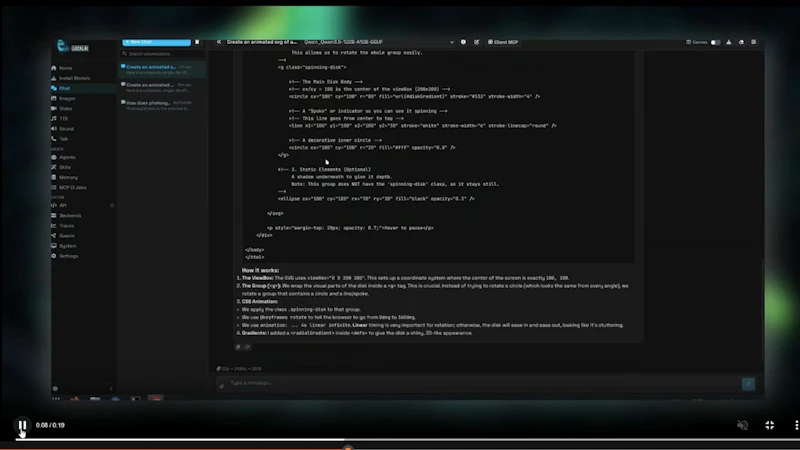Open the second 'Create an animated...' conversation
Screen dimensions: 800x450
coord(162,87)
